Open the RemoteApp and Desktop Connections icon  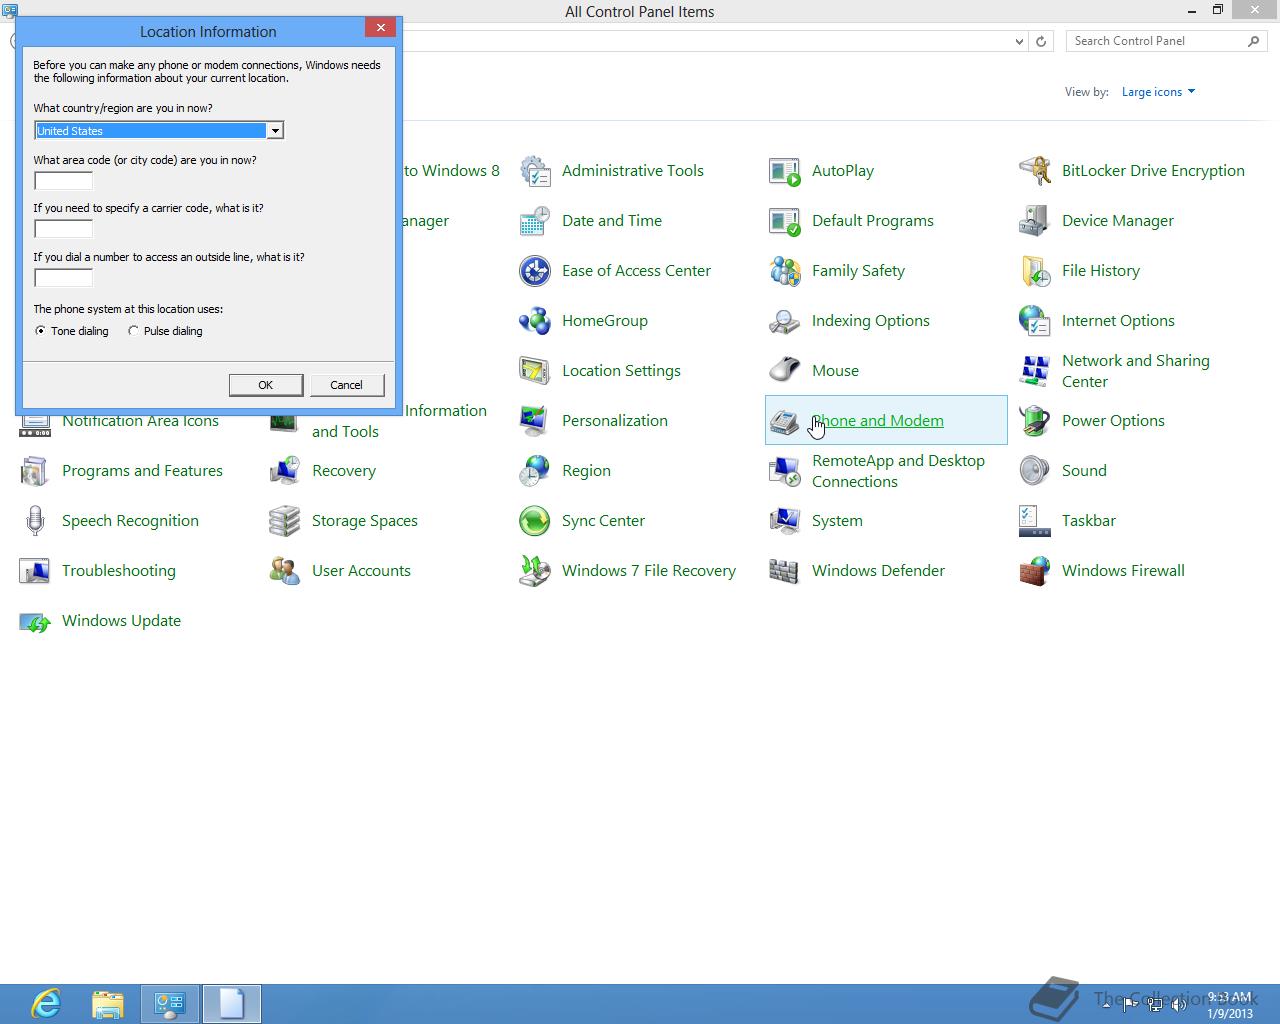click(x=785, y=471)
